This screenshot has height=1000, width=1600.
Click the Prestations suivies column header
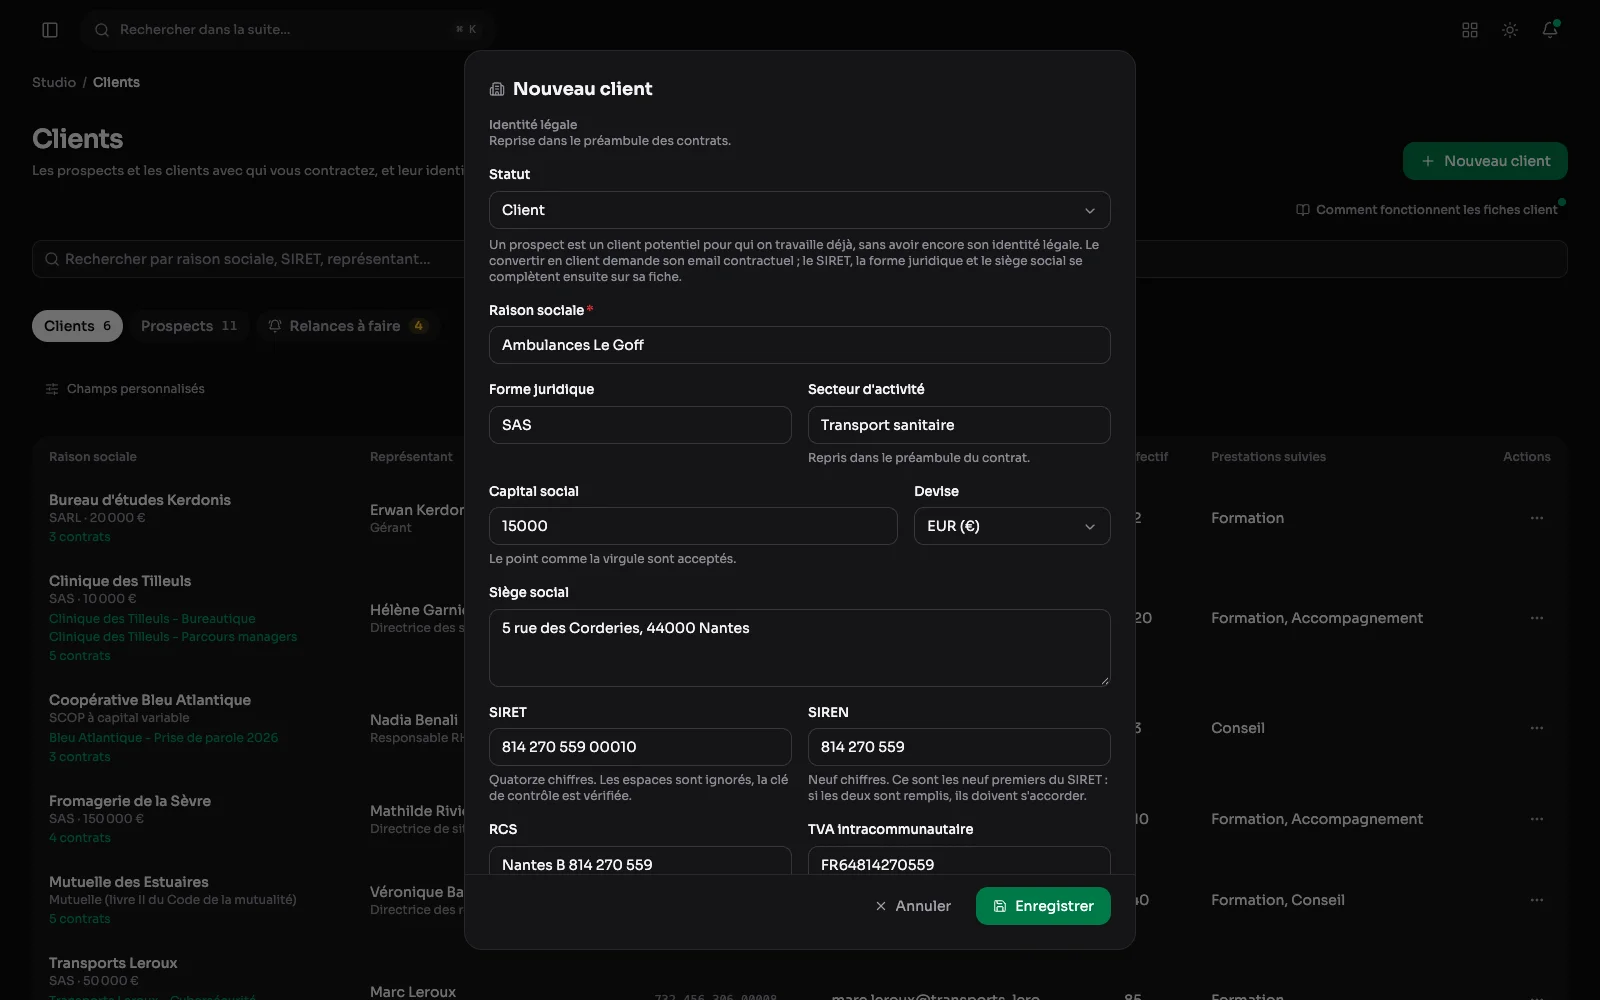[1268, 457]
